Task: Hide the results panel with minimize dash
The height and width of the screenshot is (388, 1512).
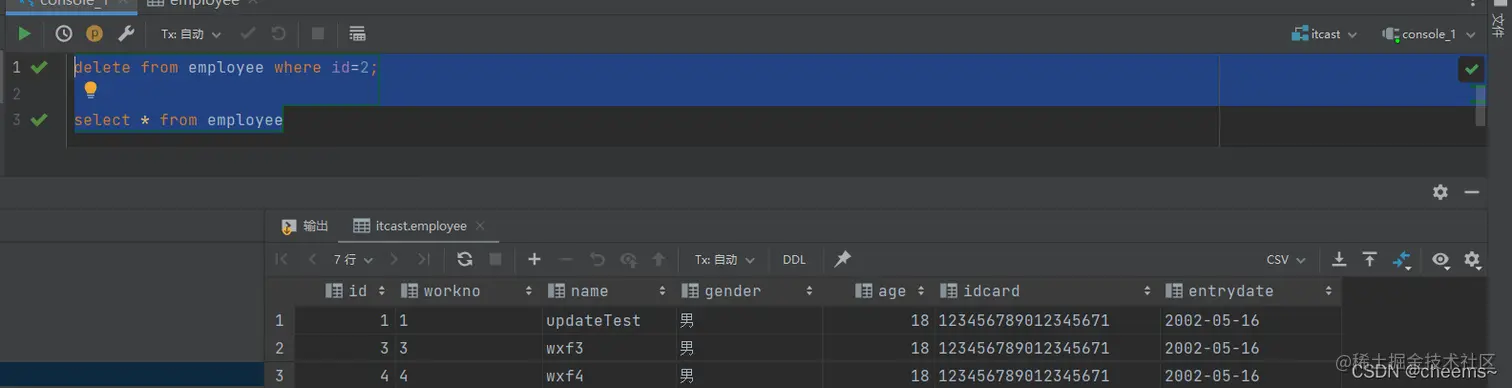Action: (1471, 192)
